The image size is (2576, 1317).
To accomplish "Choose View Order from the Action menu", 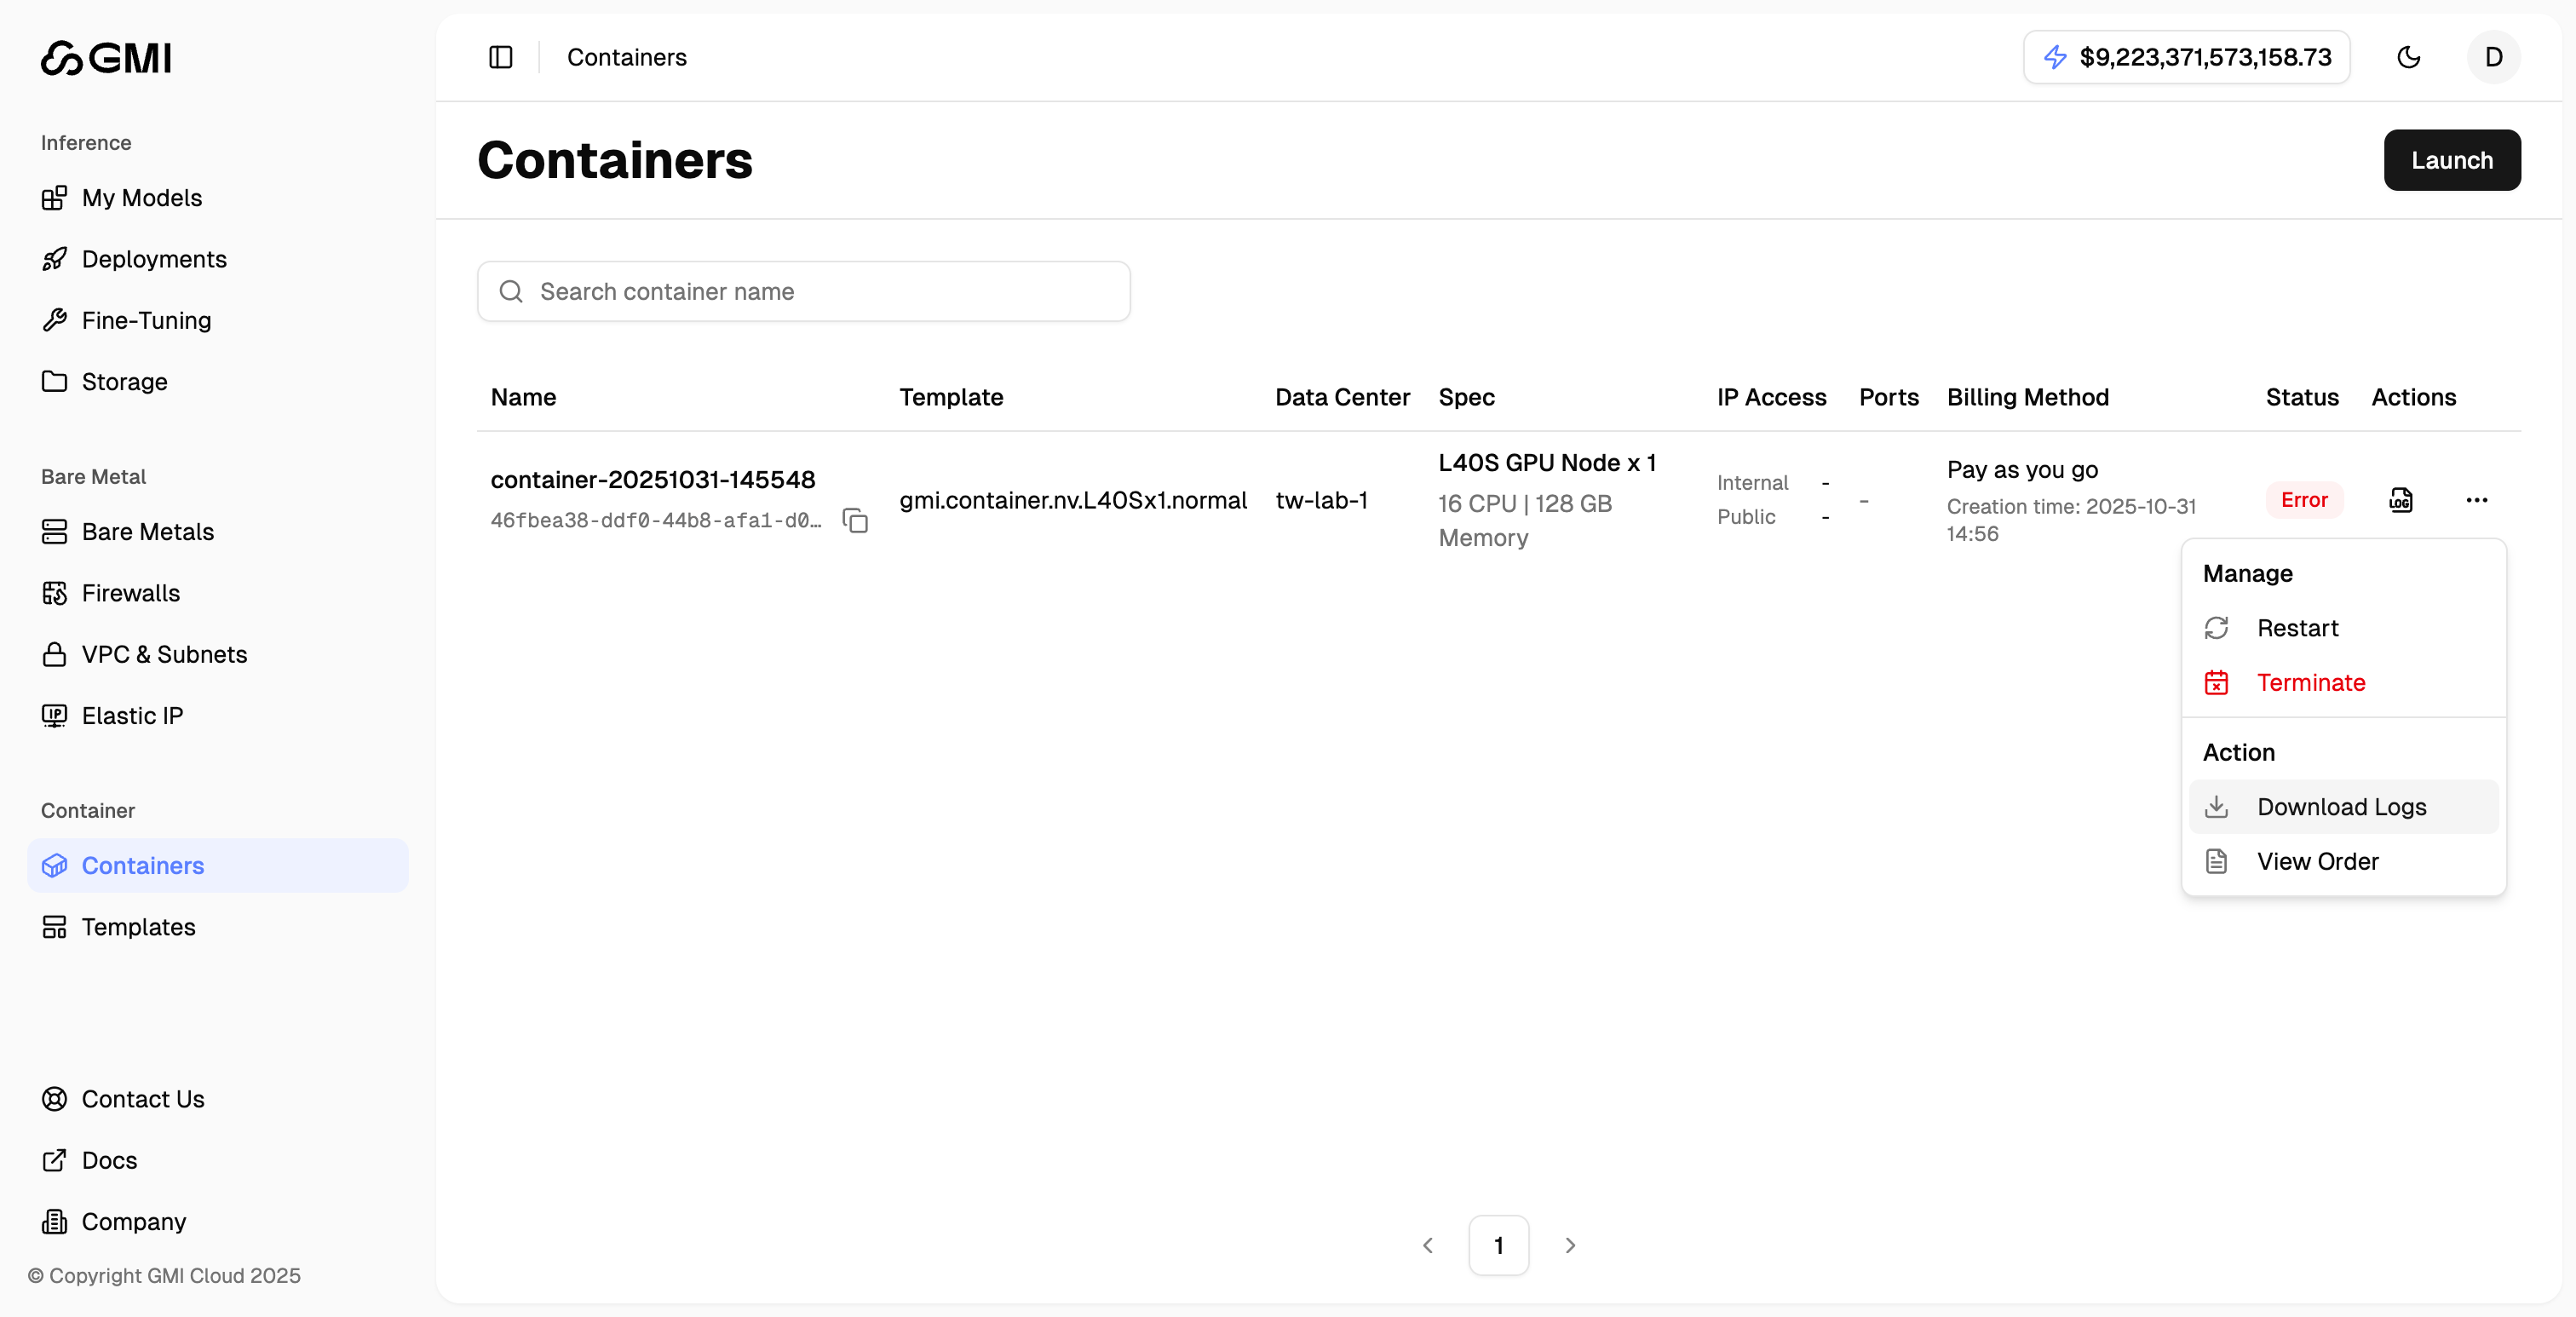I will pyautogui.click(x=2318, y=861).
